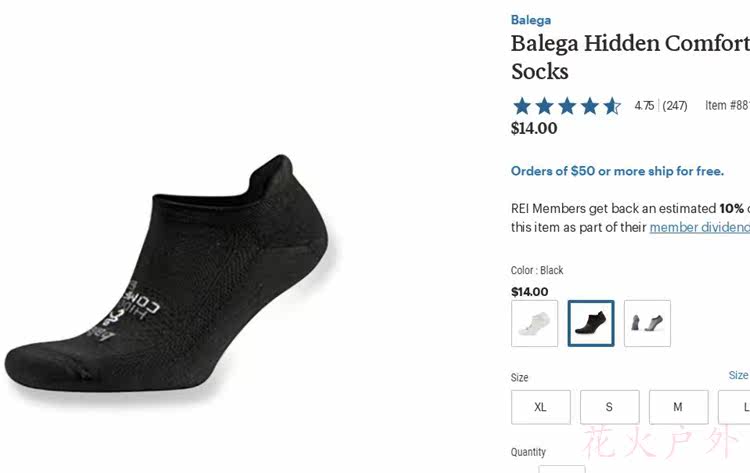Click the 4.75 rating value
The image size is (750, 473).
tap(644, 106)
